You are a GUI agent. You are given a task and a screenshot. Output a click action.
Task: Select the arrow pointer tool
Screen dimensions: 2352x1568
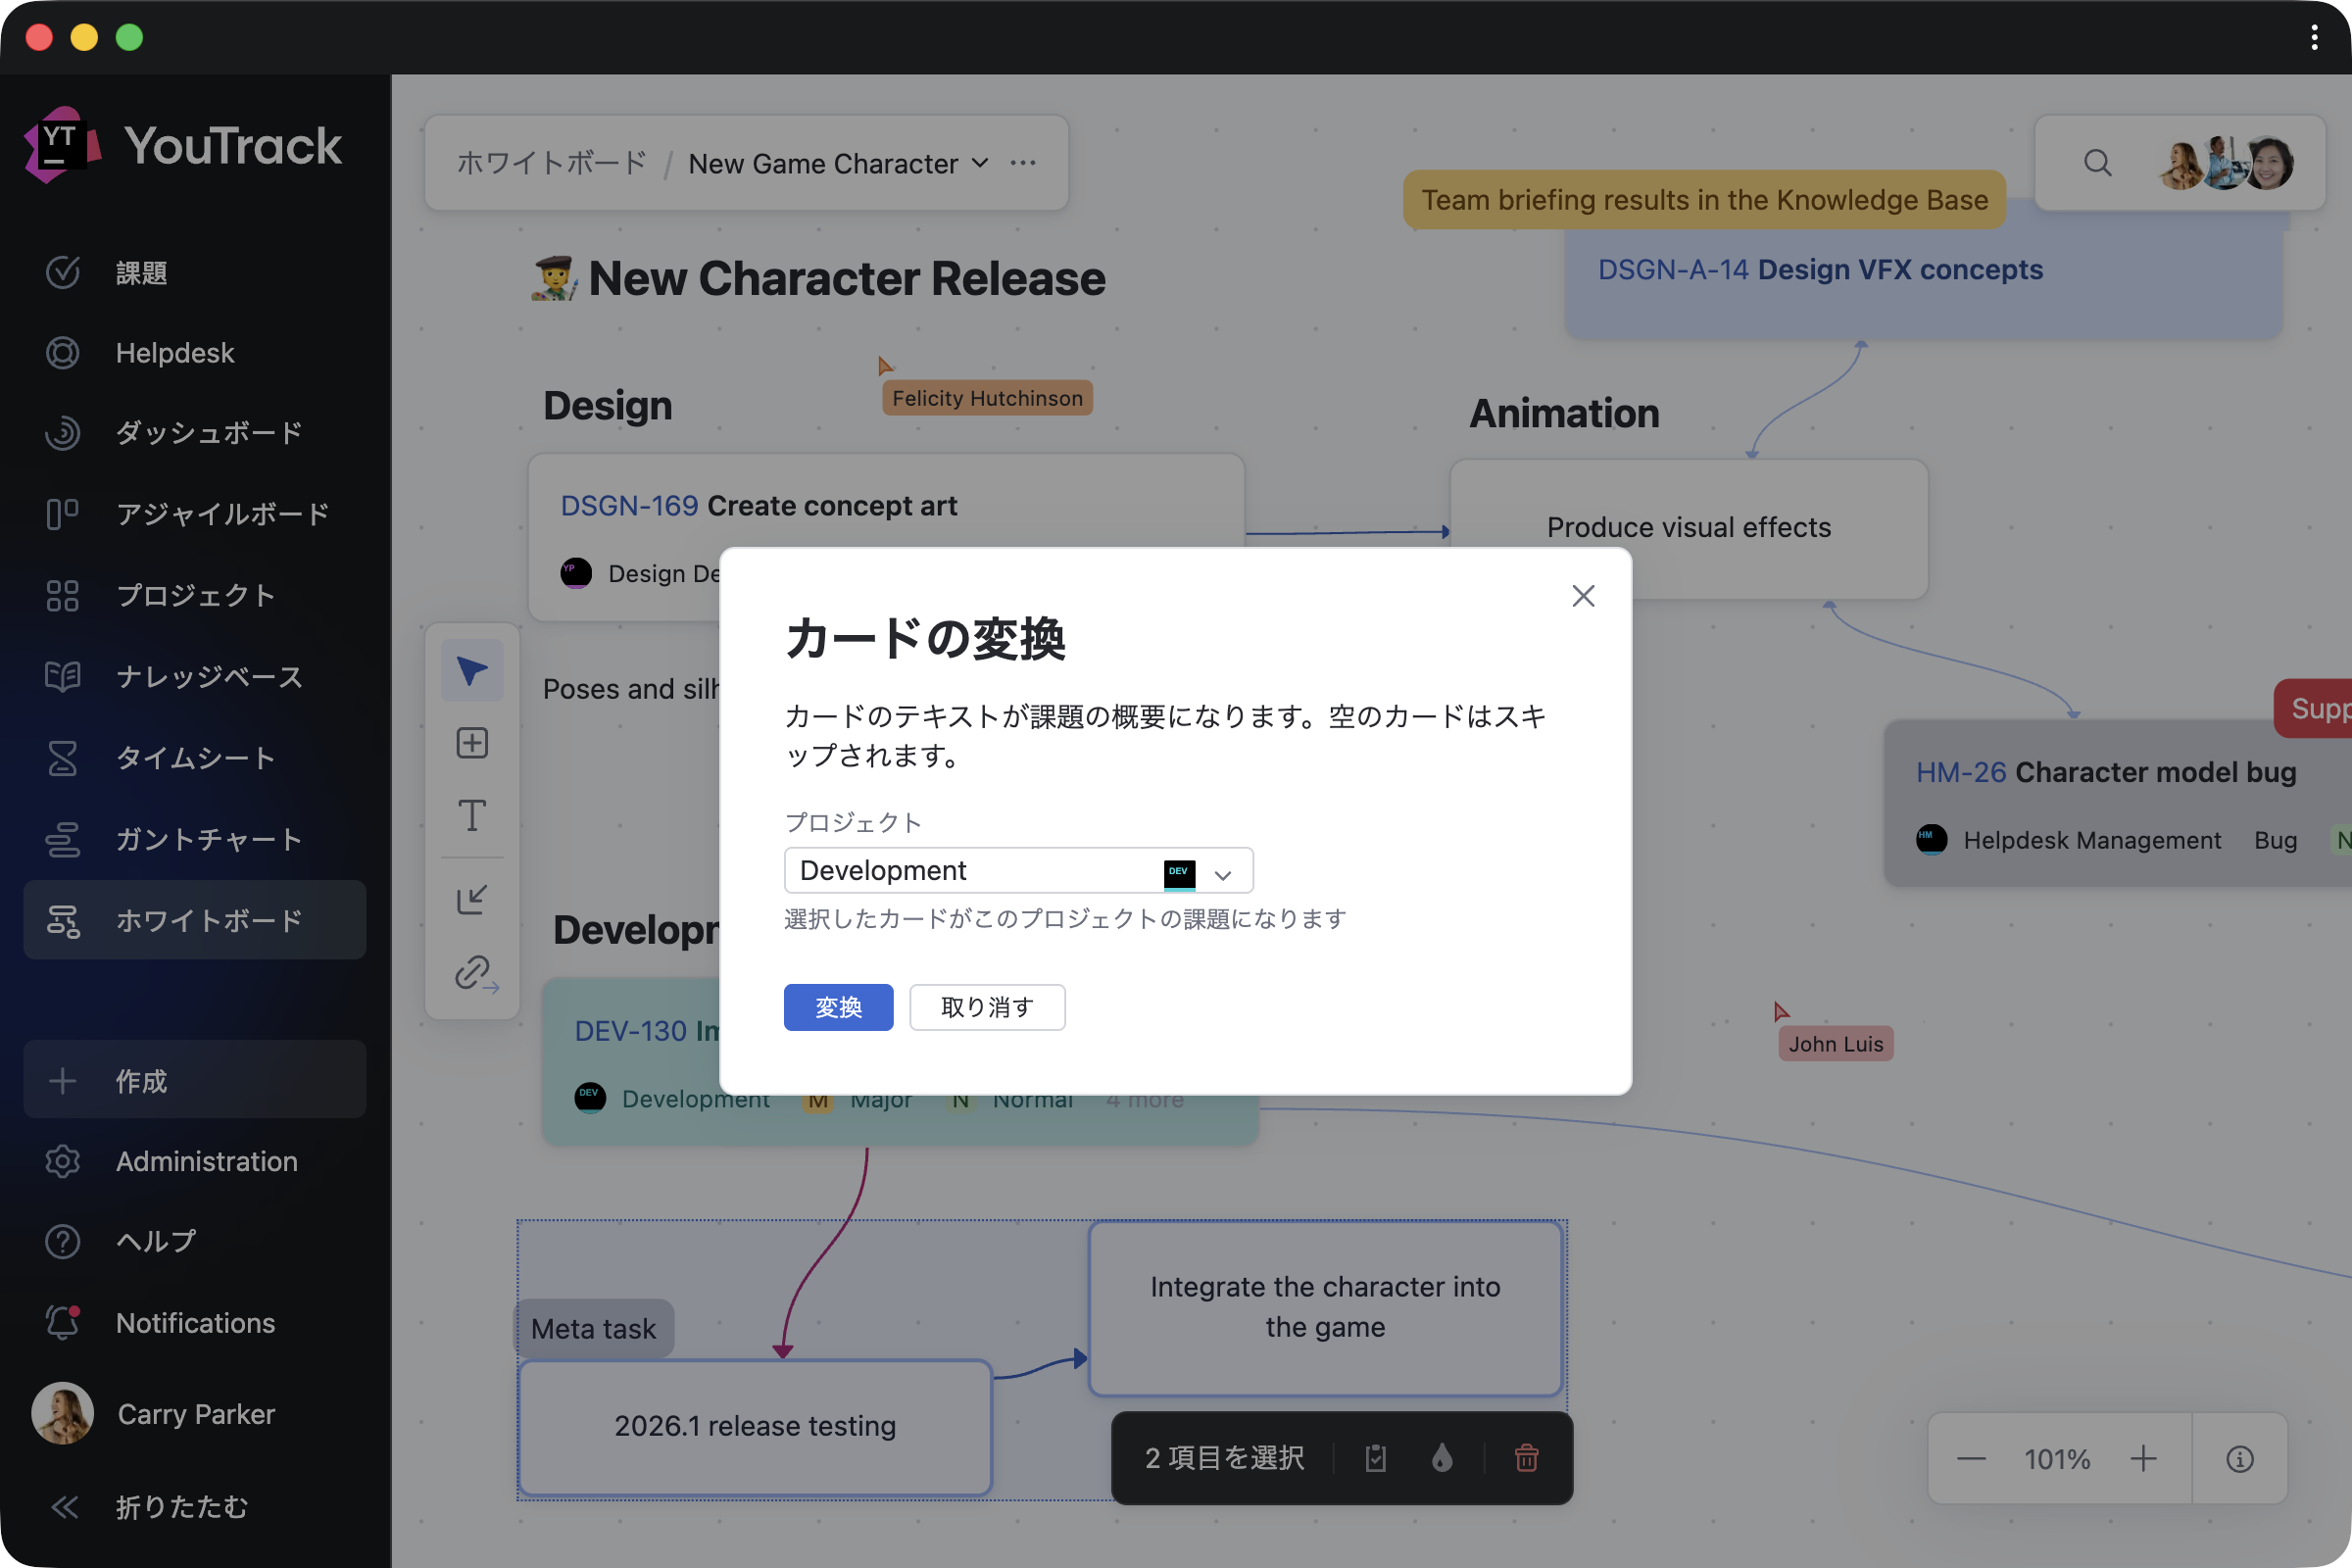(471, 671)
